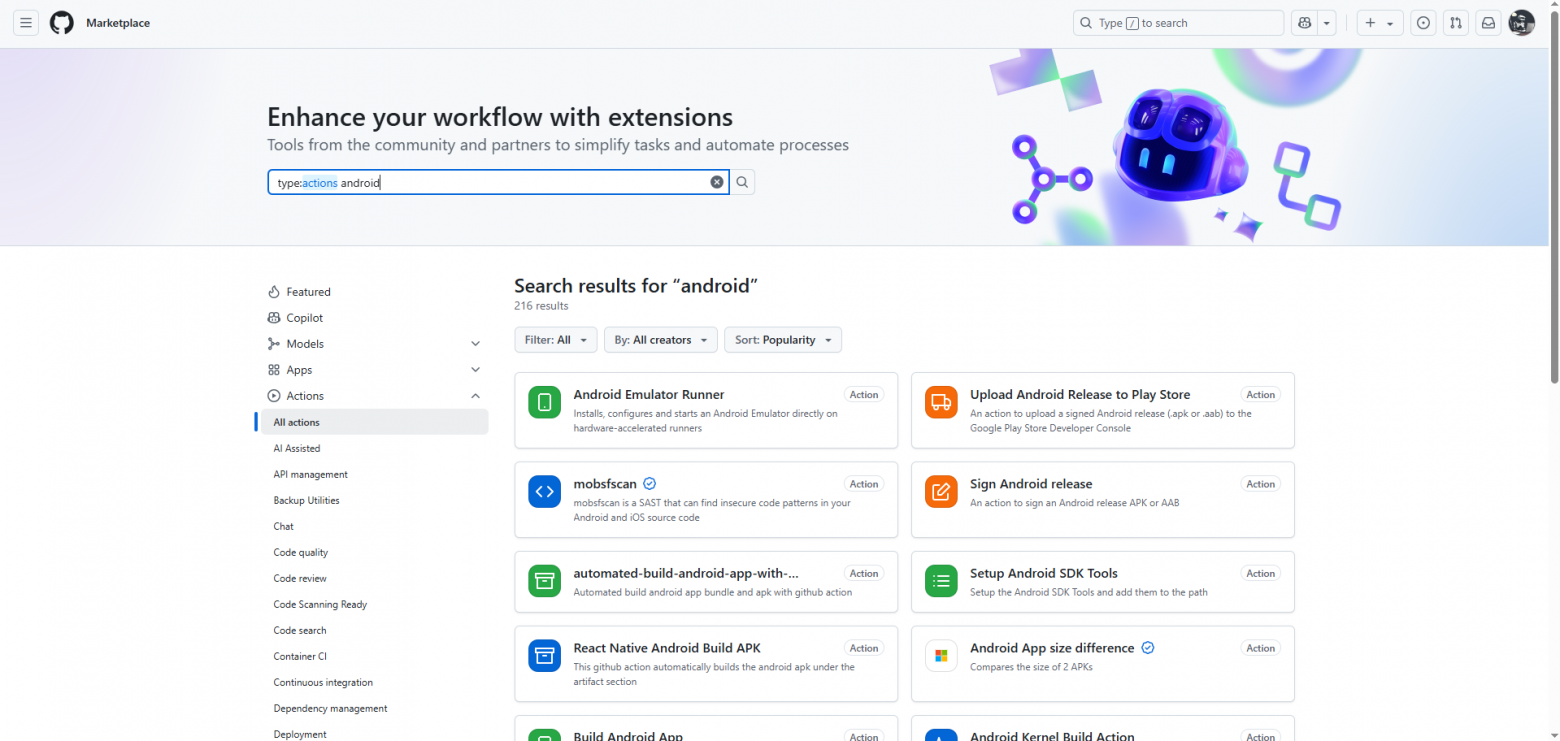Click the hamburger menu icon top left
The height and width of the screenshot is (741, 1560).
(x=25, y=22)
